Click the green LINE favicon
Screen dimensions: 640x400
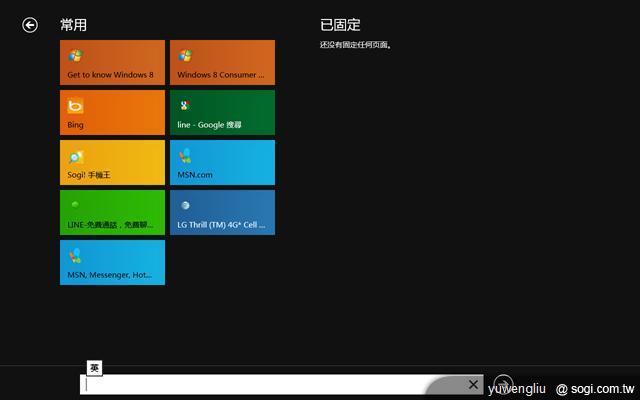(75, 205)
